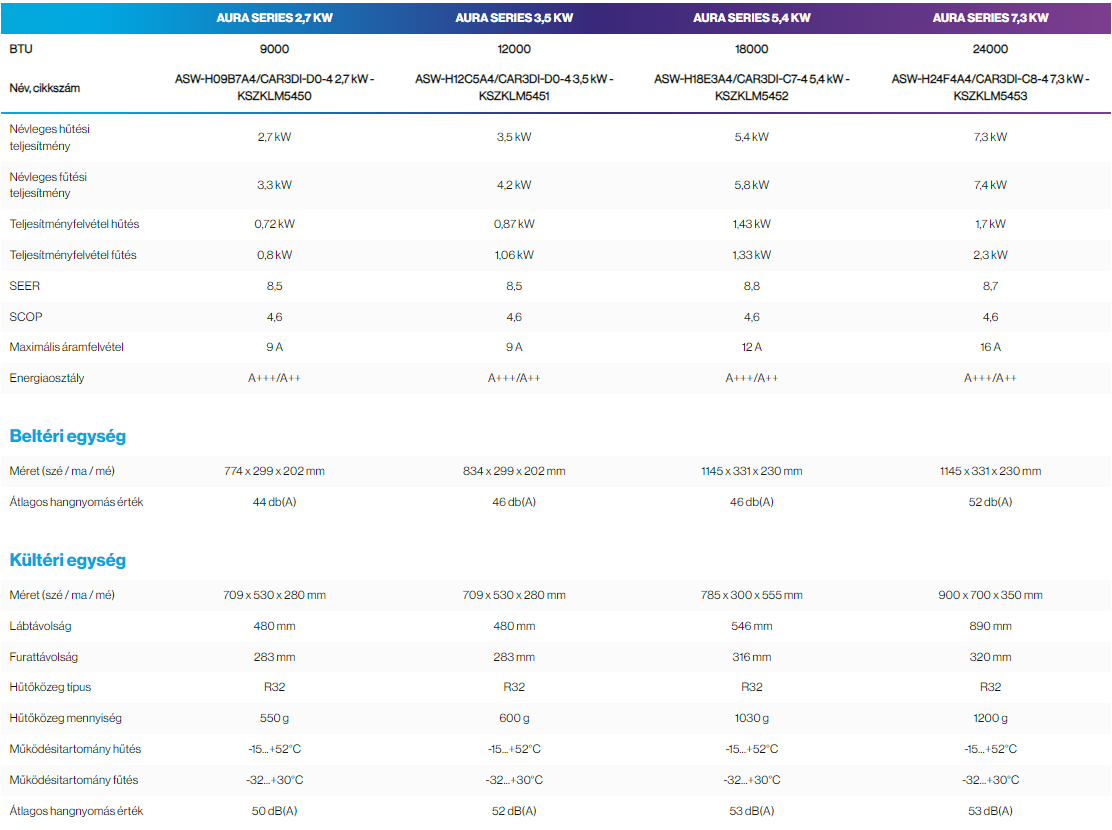
Task: Click the 'Névleges fűtési teljesítmény' row label
Action: pyautogui.click(x=48, y=185)
